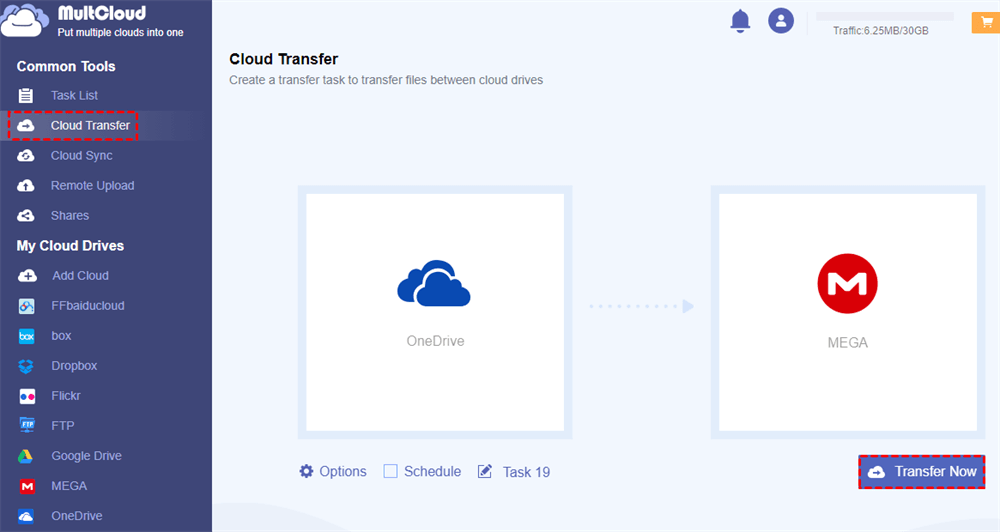Open FTP drive label

click(x=62, y=426)
